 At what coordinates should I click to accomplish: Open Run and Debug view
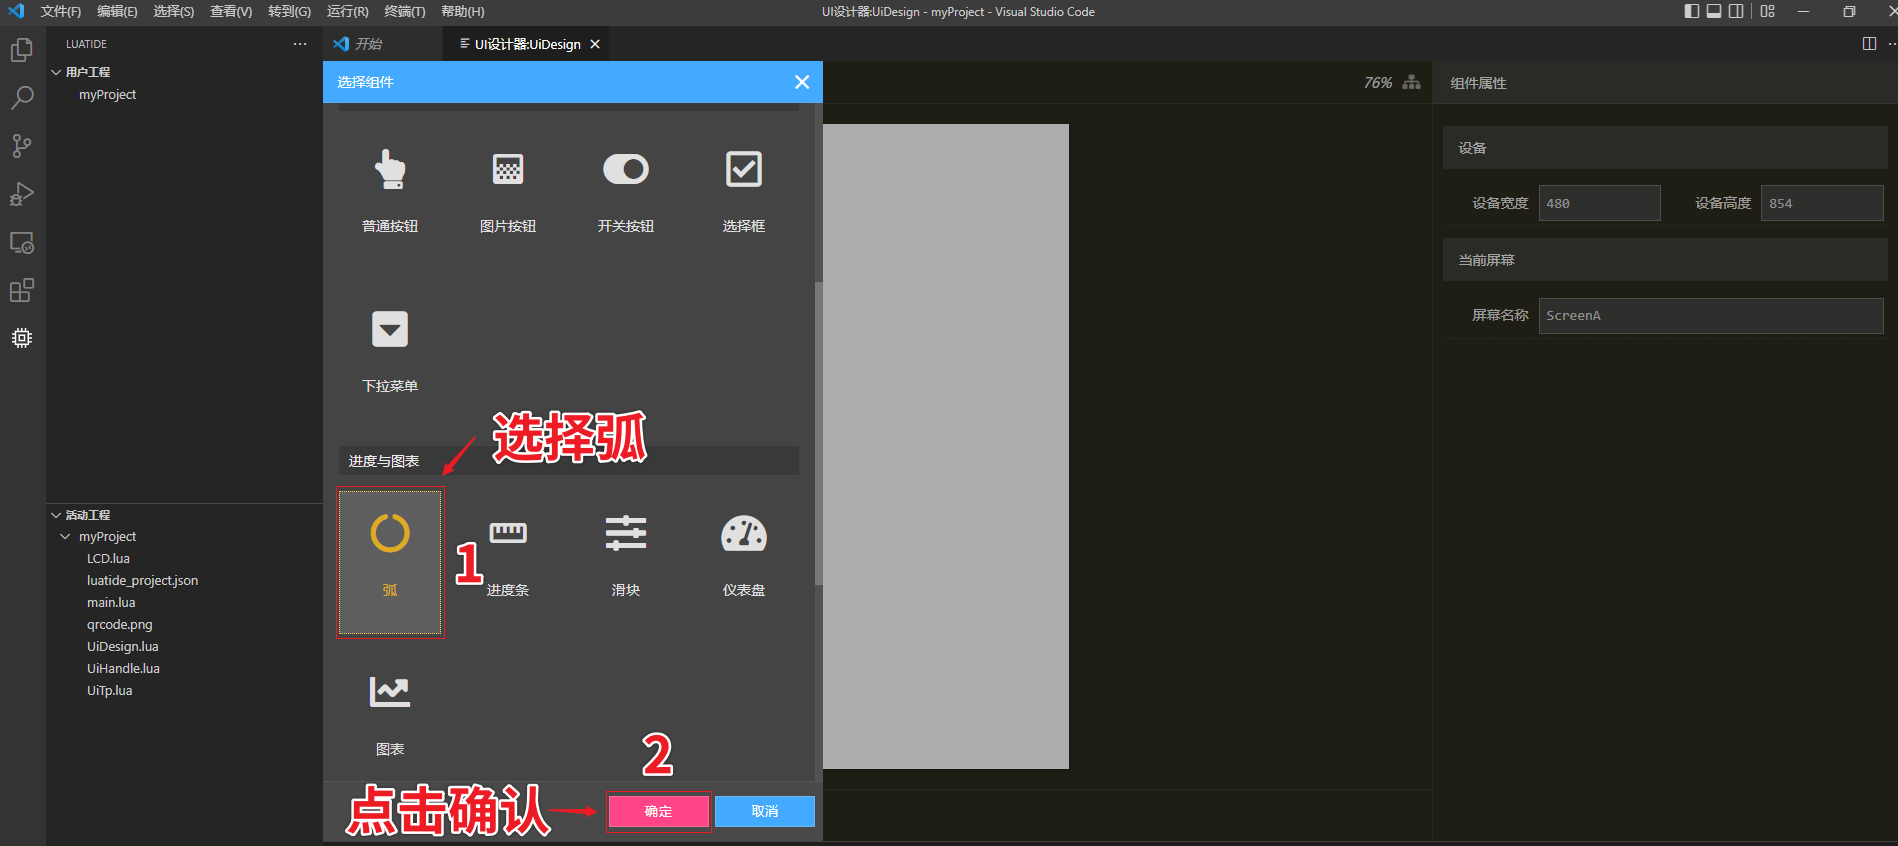point(22,194)
